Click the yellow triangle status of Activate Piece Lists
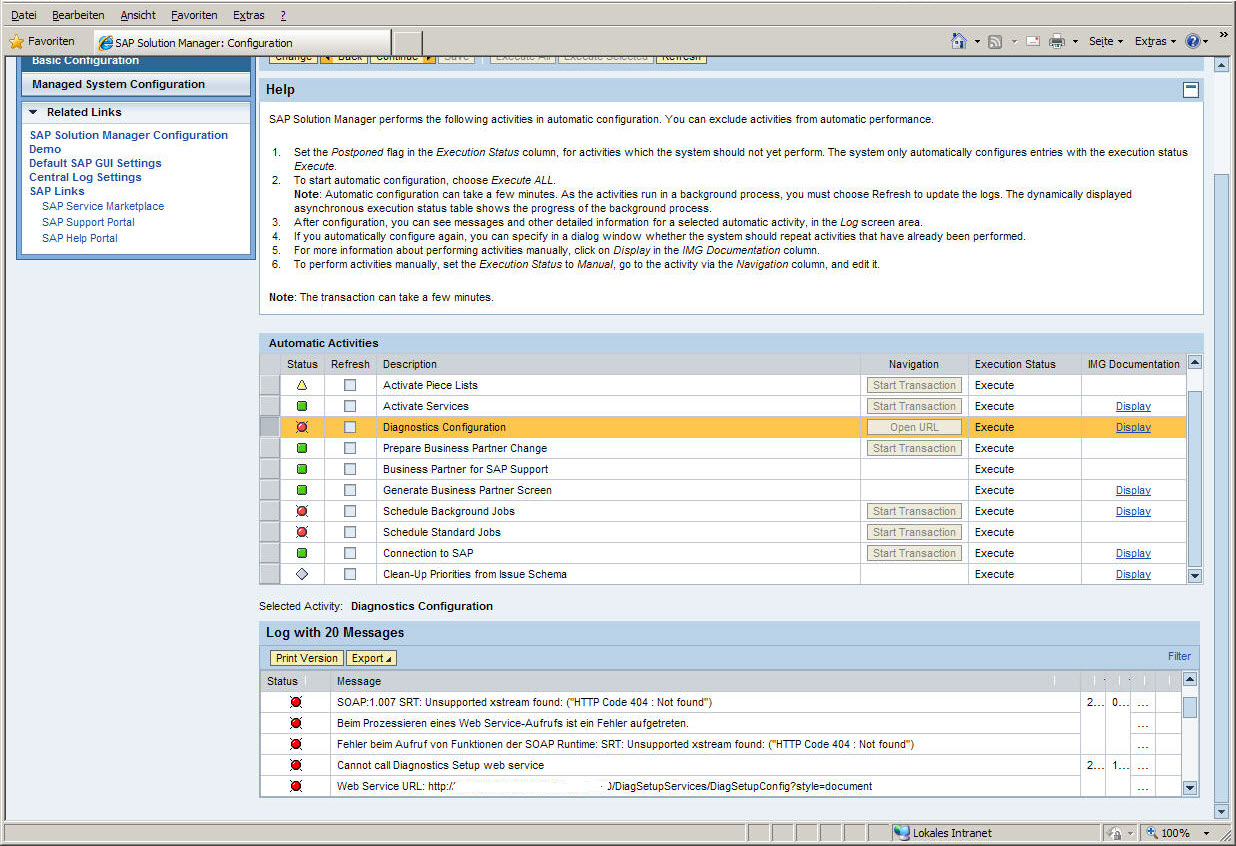The width and height of the screenshot is (1236, 846). 302,385
